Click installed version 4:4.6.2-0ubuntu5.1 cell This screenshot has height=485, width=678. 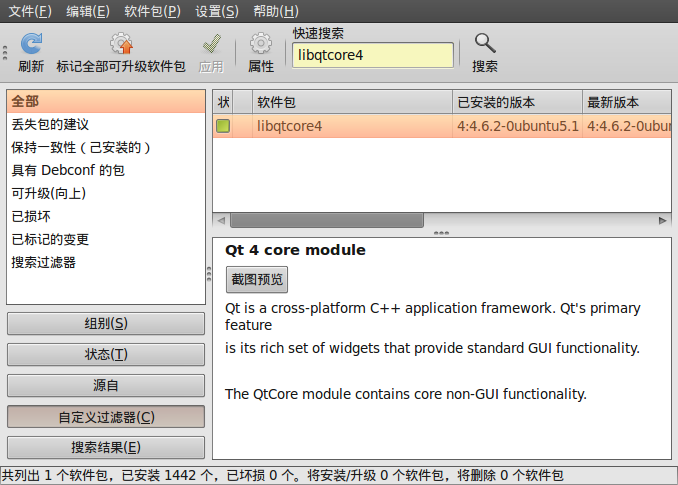(518, 126)
